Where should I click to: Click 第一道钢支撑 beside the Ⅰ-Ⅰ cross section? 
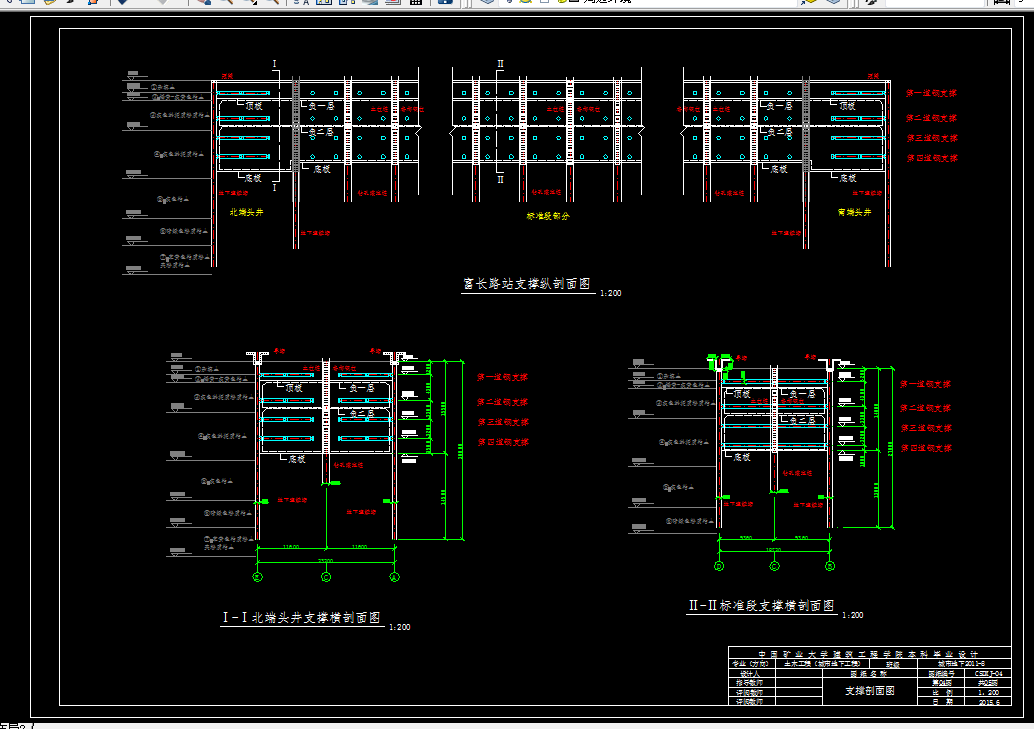point(502,377)
